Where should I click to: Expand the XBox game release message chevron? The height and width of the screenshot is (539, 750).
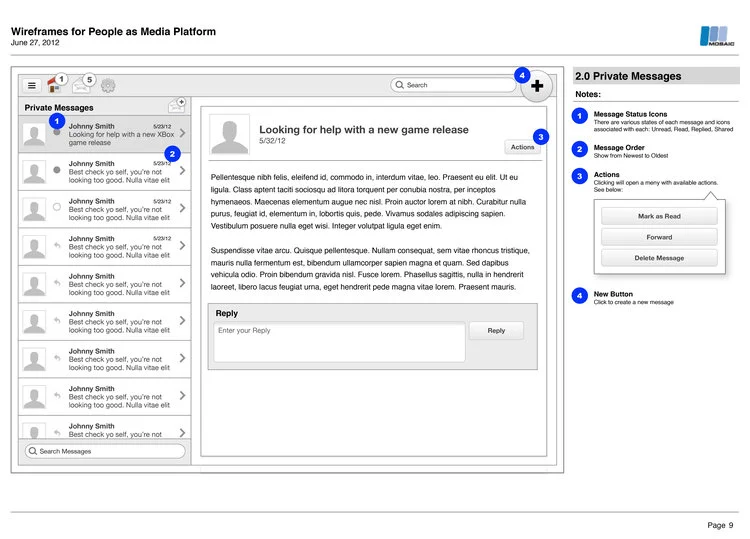pyautogui.click(x=182, y=133)
